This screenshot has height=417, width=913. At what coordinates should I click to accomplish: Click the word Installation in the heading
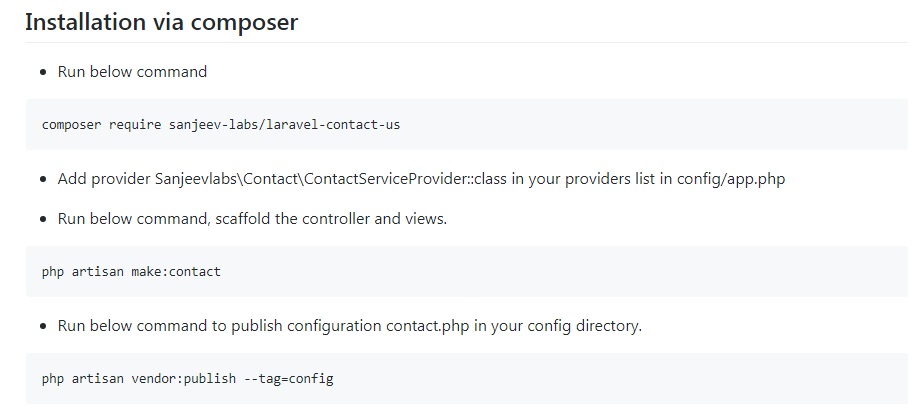tap(77, 22)
